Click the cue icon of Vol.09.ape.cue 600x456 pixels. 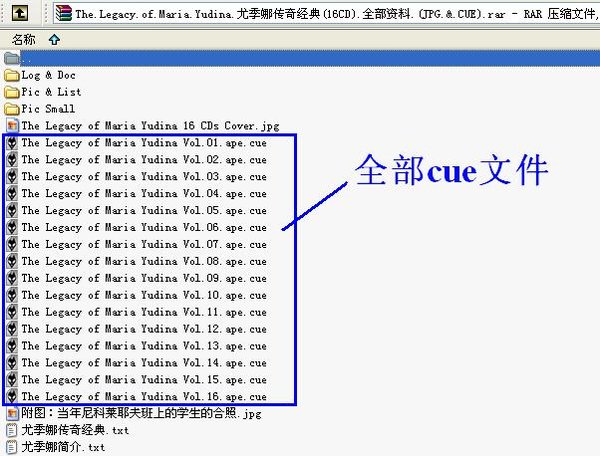point(12,278)
